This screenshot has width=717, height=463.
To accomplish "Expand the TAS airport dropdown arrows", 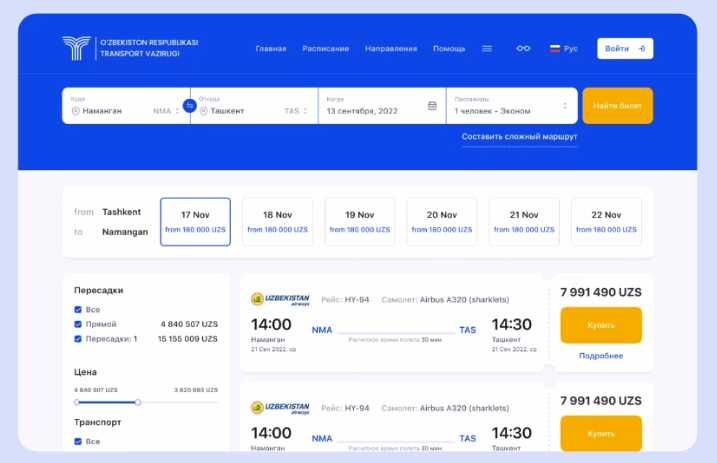I will [305, 111].
